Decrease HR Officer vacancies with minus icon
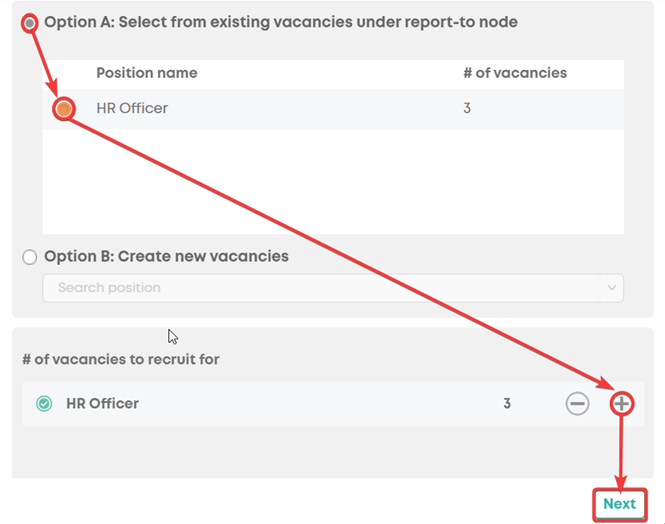 coord(577,404)
